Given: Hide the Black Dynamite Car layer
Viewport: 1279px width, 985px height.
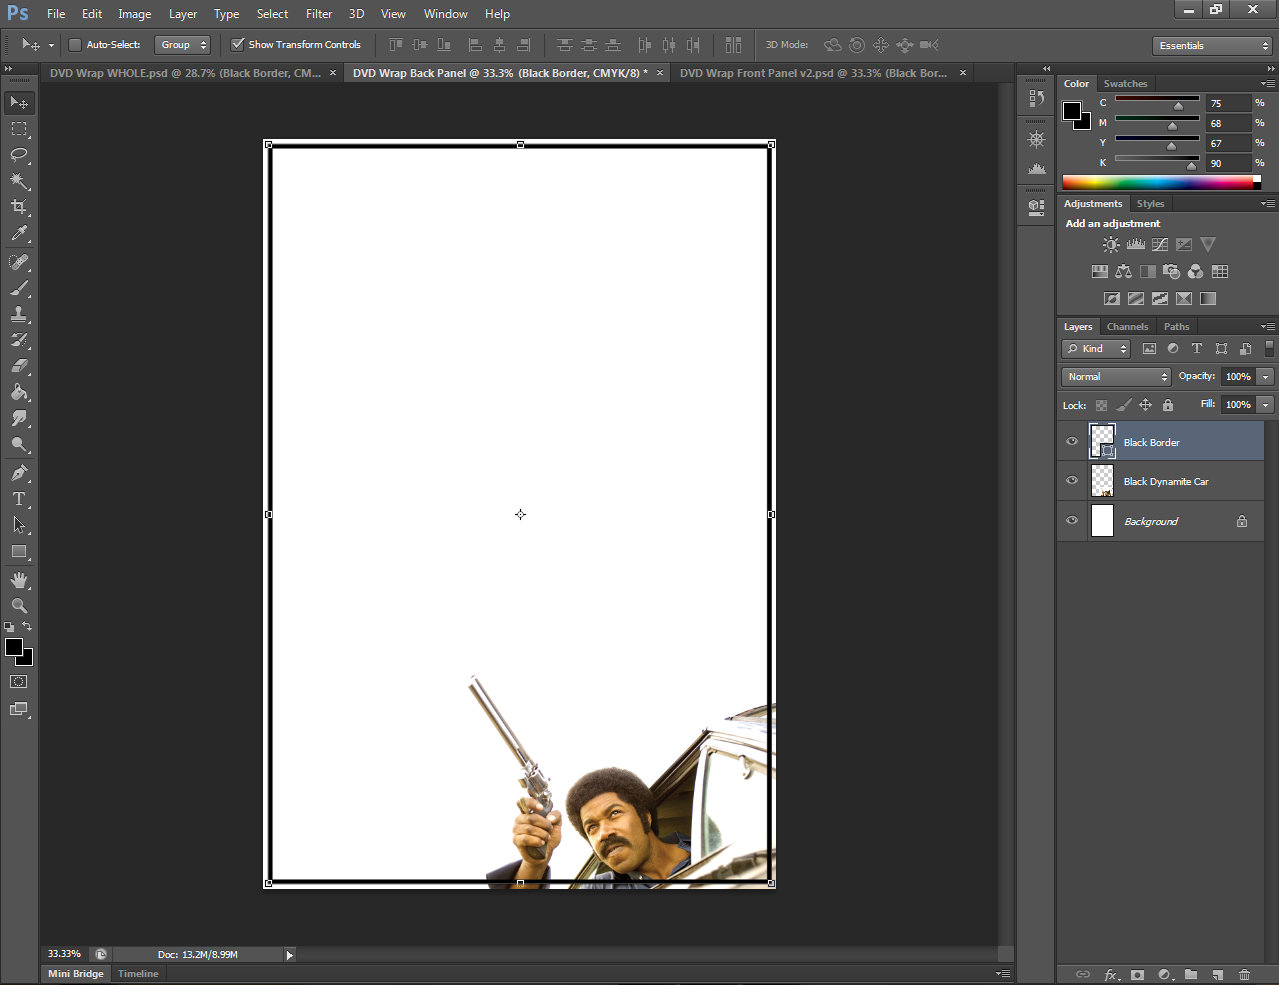Looking at the screenshot, I should tap(1072, 481).
